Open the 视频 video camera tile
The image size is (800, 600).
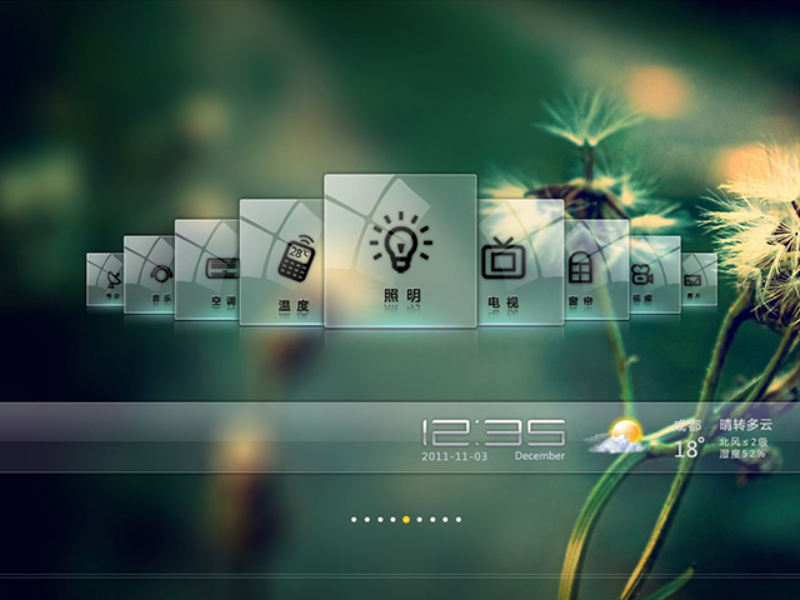coord(655,275)
